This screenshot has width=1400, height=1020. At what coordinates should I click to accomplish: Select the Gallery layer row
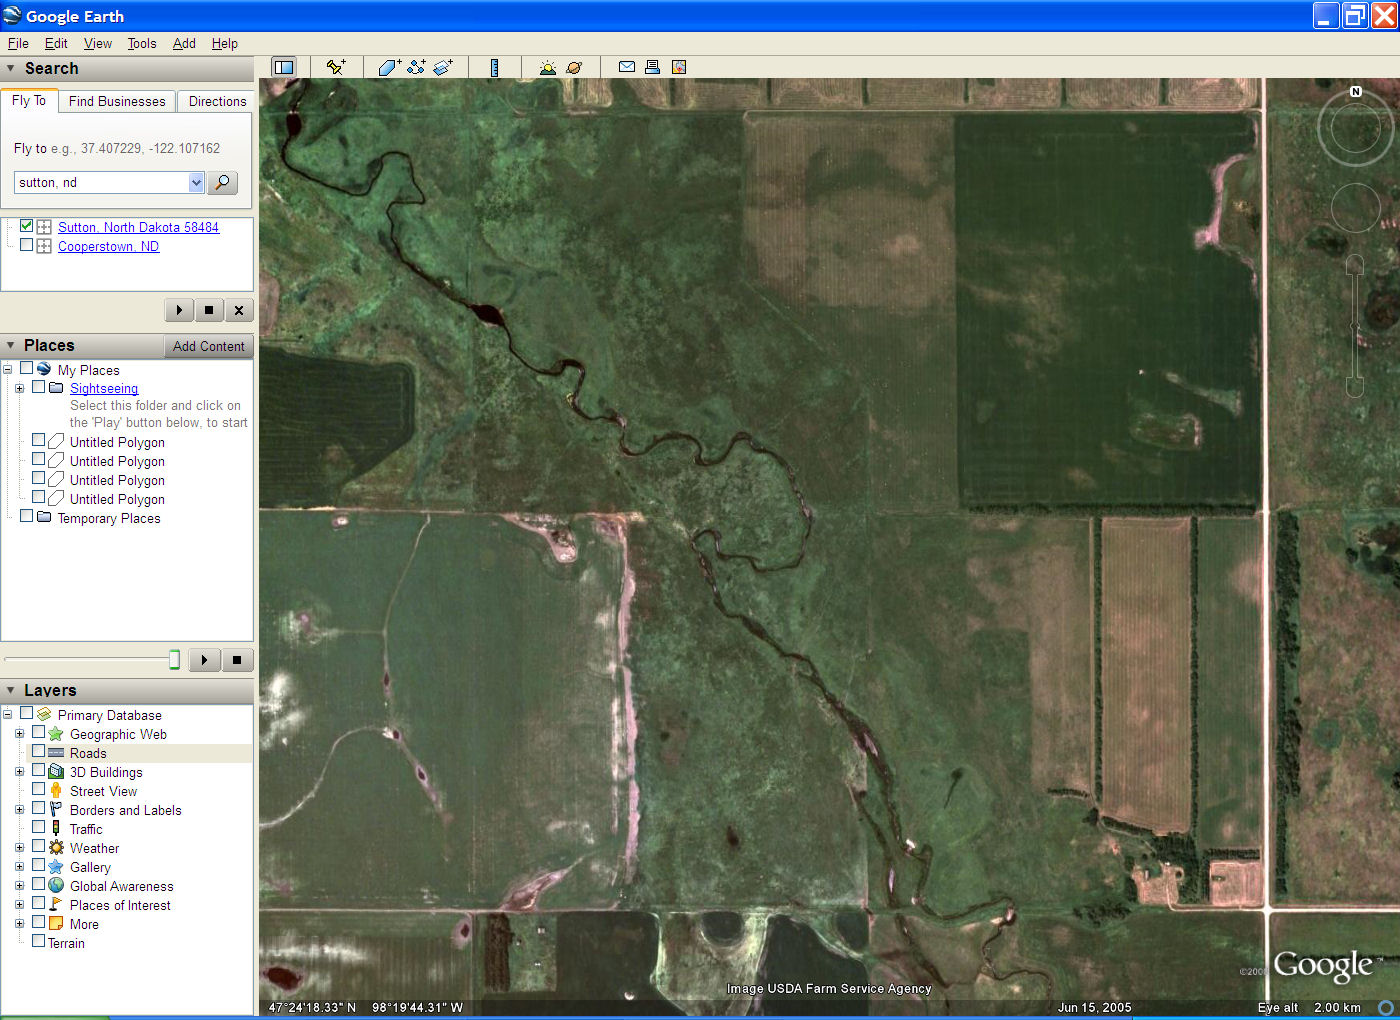90,867
